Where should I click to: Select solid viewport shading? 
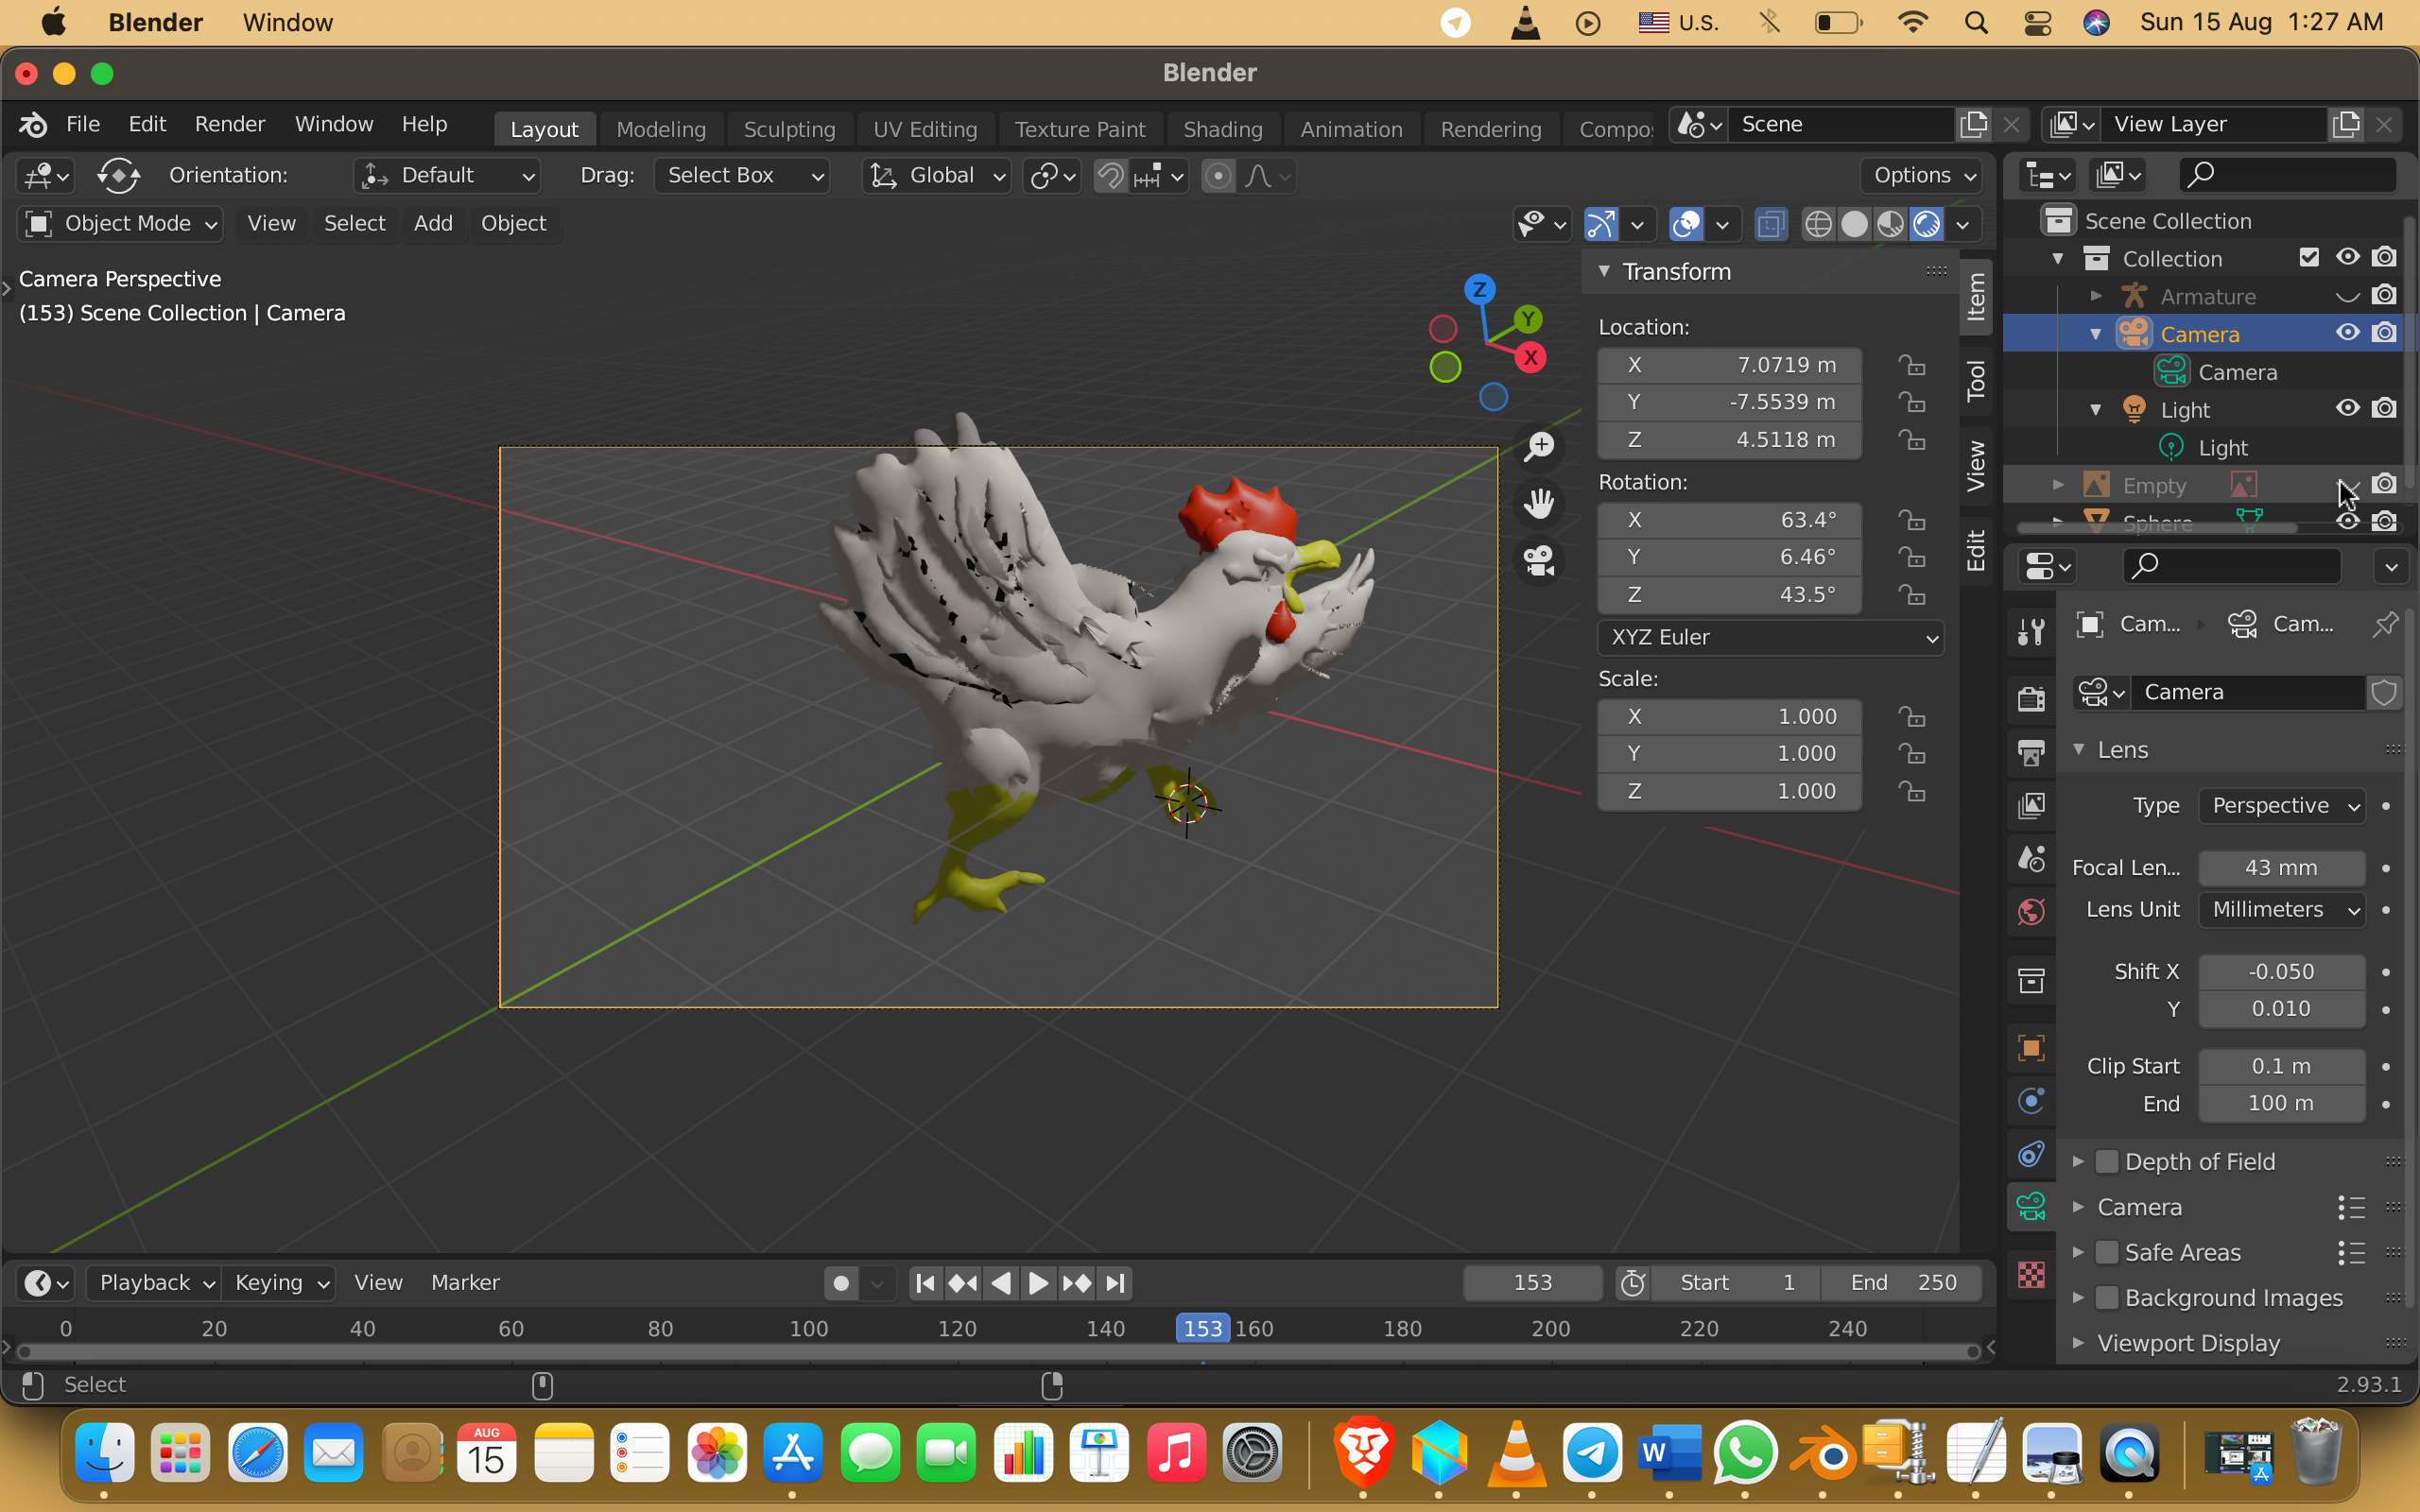pos(1855,224)
